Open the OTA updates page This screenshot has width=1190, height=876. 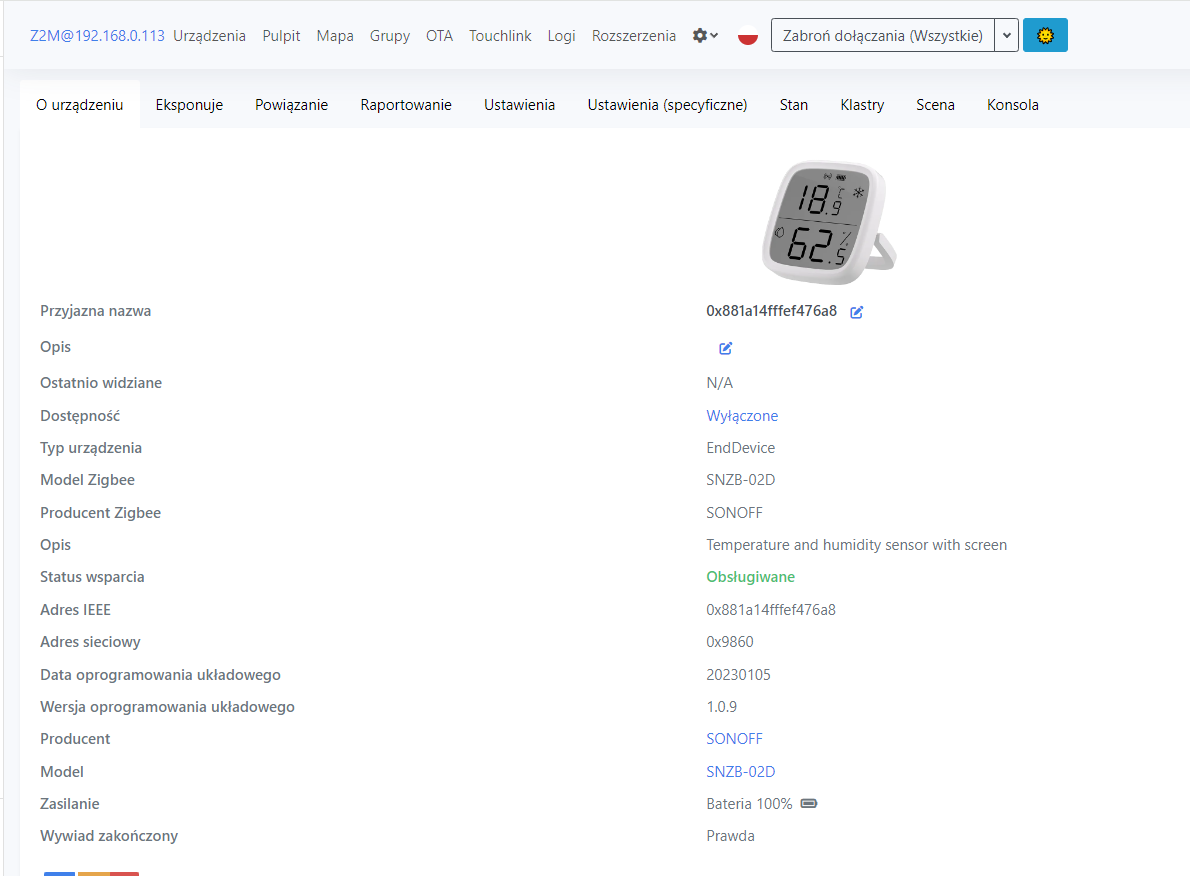point(439,36)
